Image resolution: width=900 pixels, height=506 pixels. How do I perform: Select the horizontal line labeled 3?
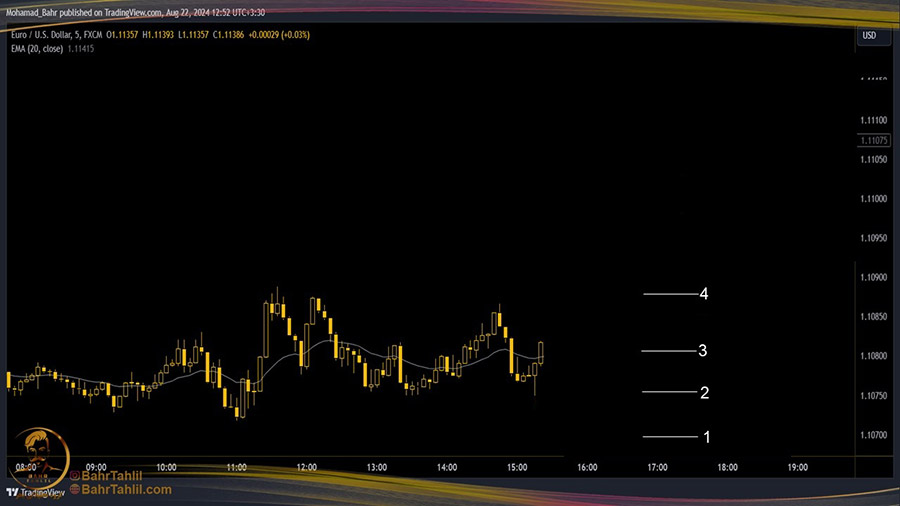(x=668, y=351)
